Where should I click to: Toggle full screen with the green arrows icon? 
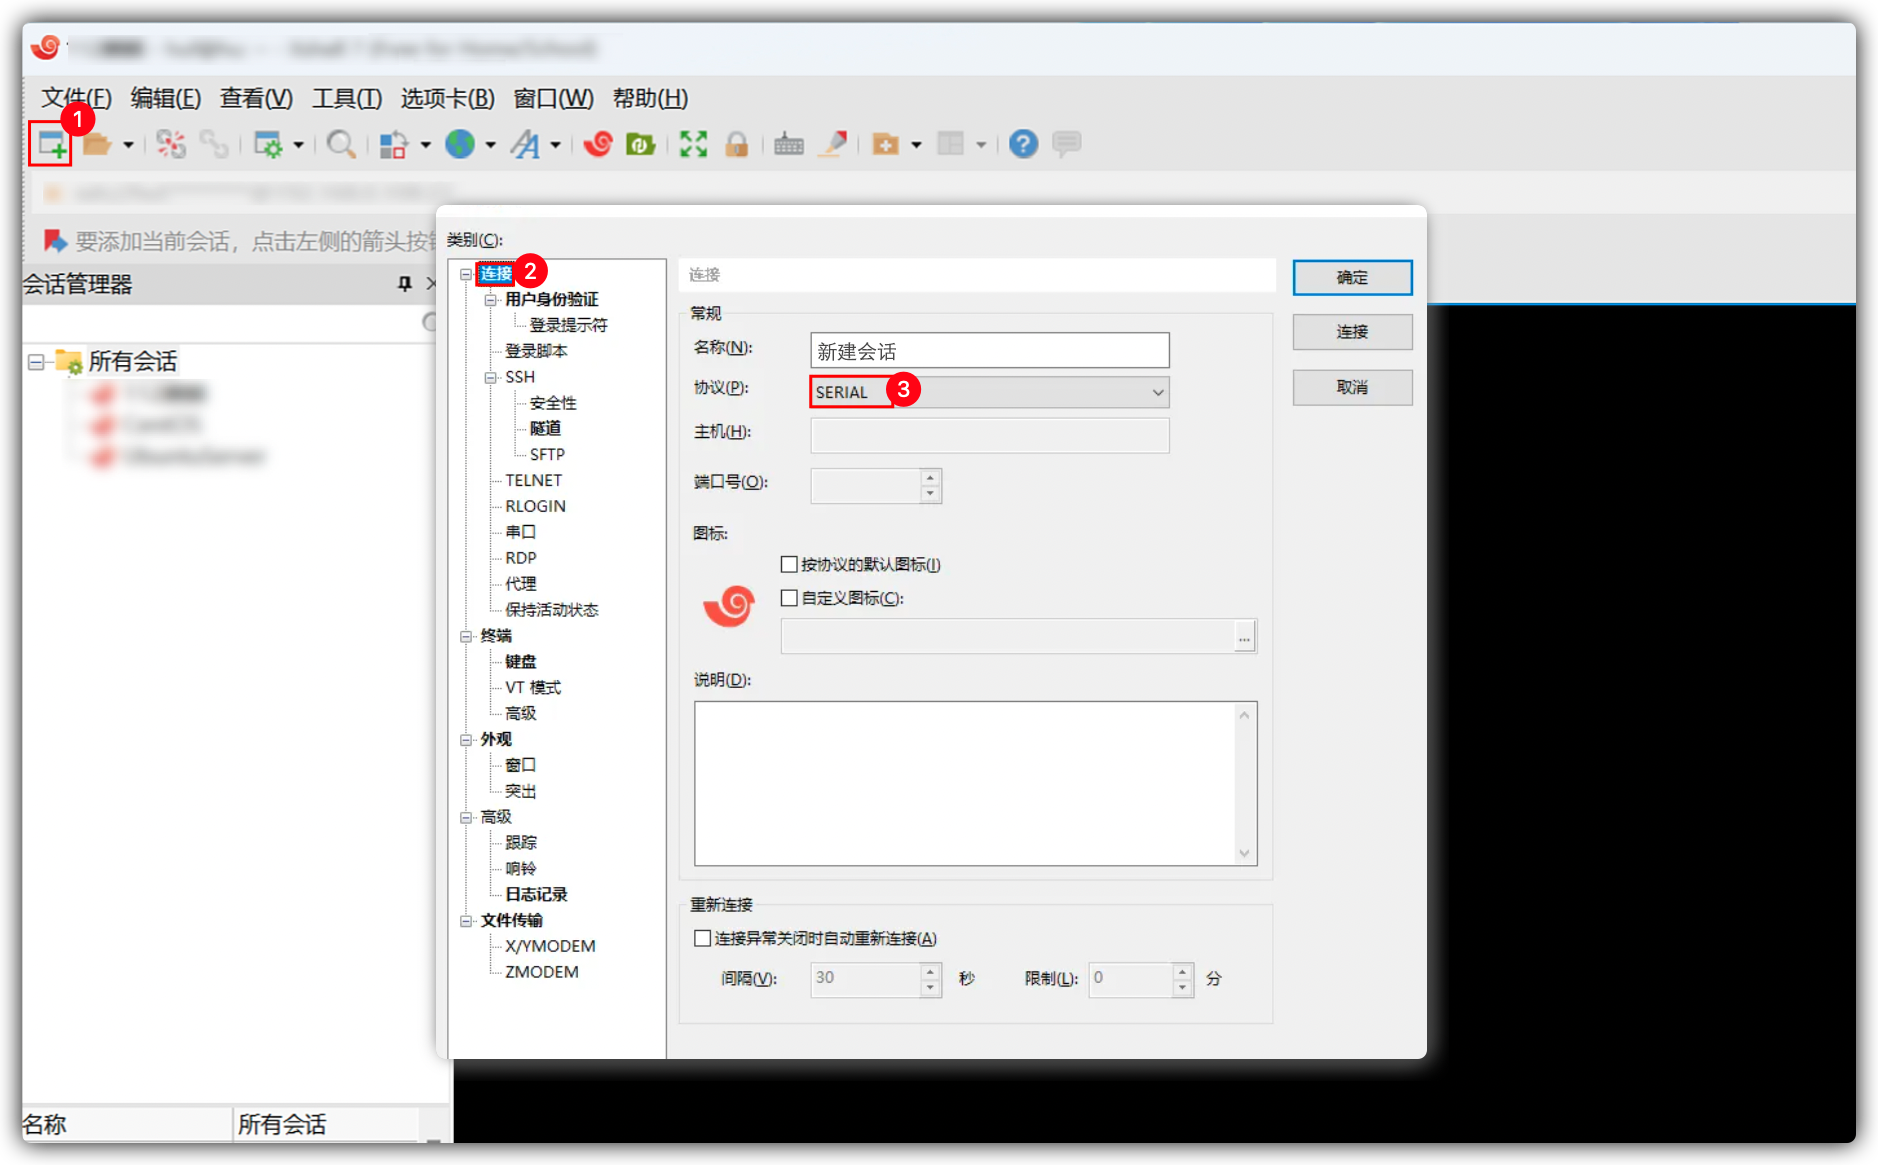693,145
